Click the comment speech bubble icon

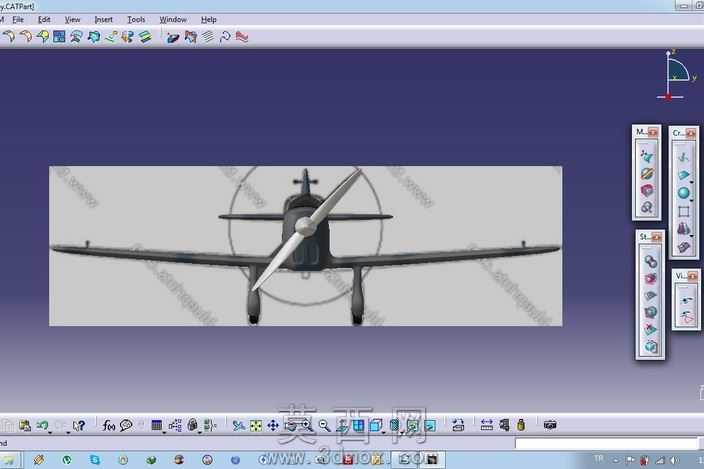click(126, 425)
